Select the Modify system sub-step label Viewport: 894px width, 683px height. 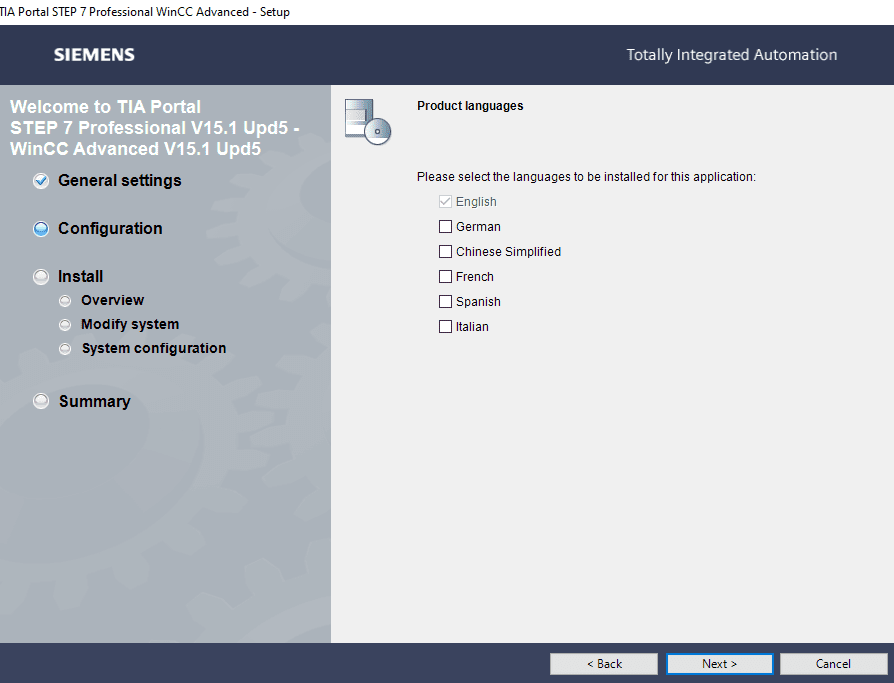point(130,324)
